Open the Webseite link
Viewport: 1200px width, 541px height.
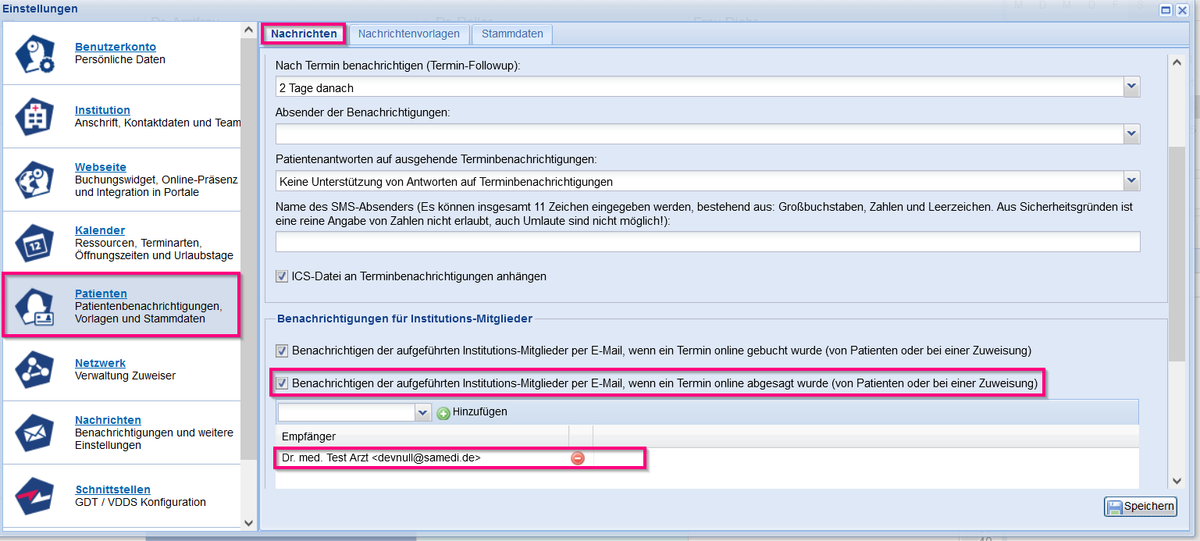(x=100, y=167)
